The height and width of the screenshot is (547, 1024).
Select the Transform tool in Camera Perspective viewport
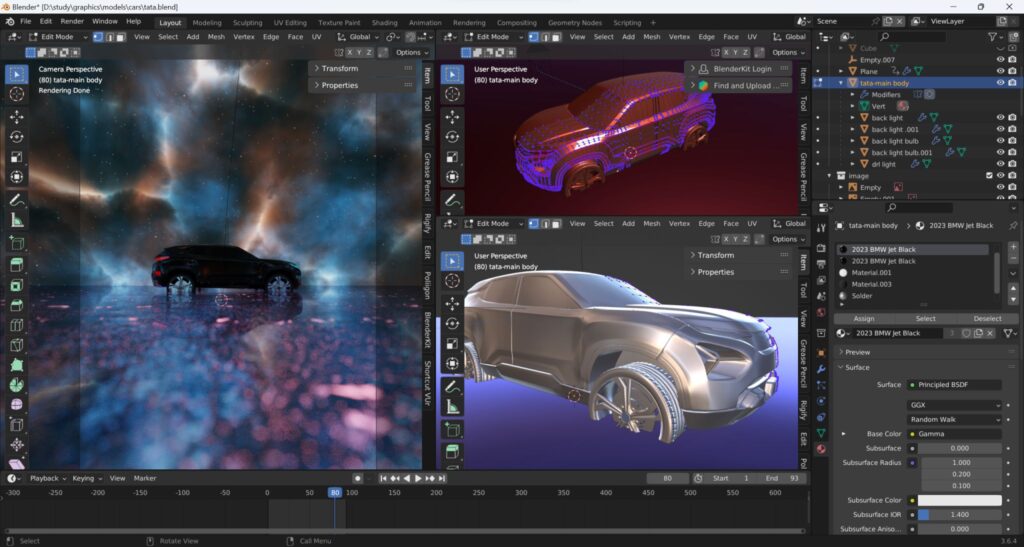point(17,177)
